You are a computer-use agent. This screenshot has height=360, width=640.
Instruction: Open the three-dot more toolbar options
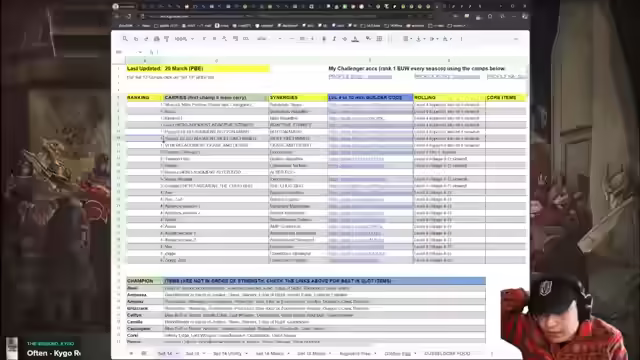[462, 39]
